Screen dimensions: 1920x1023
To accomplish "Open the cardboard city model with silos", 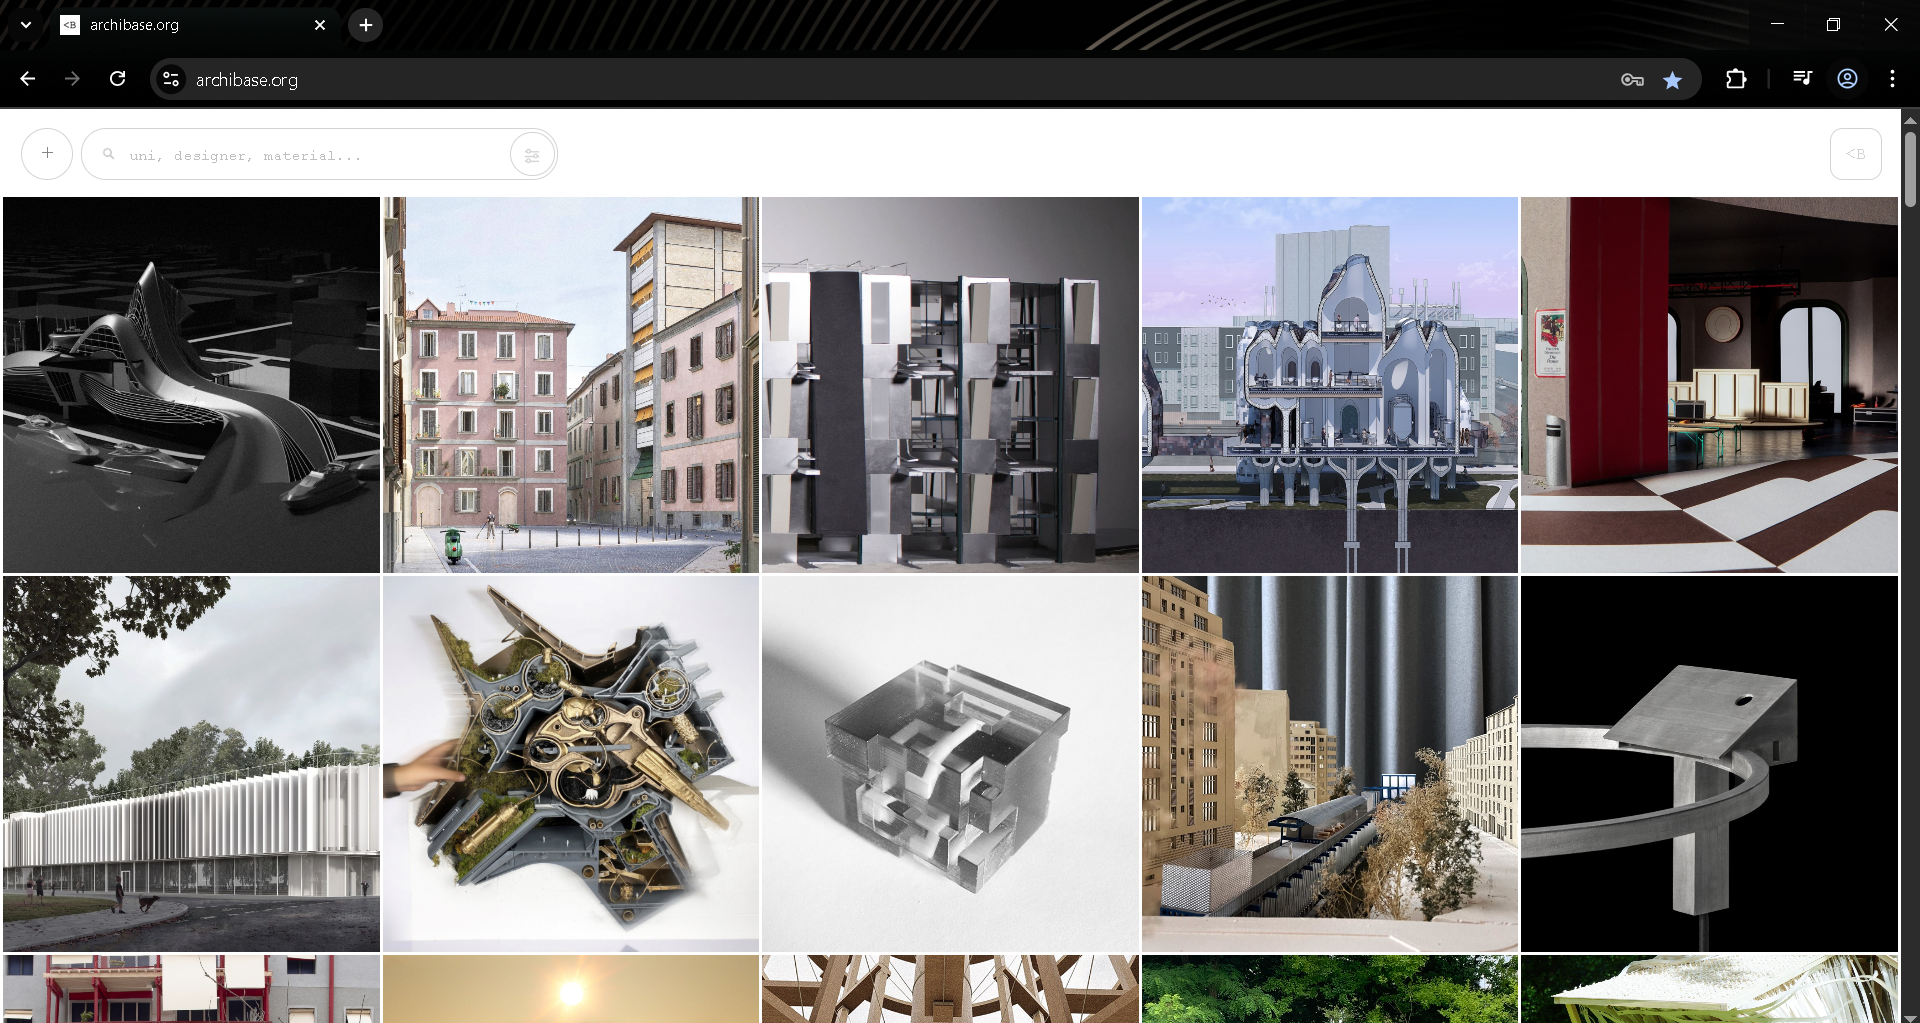I will (1330, 764).
